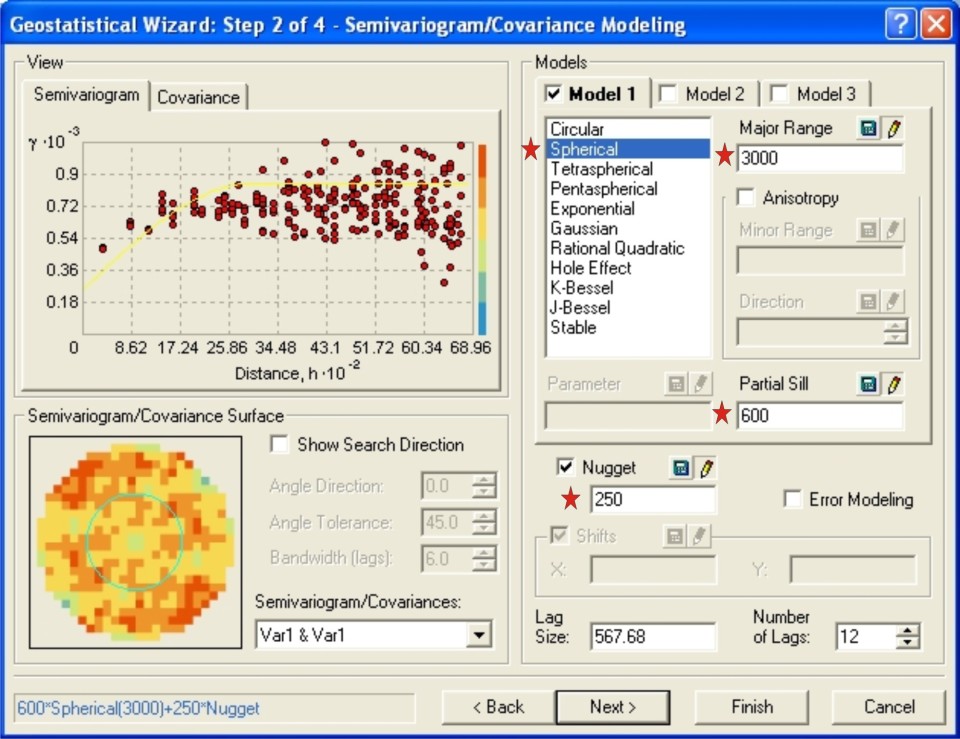Viewport: 960px width, 739px height.
Task: Select J-Bessel model type
Action: 628,307
